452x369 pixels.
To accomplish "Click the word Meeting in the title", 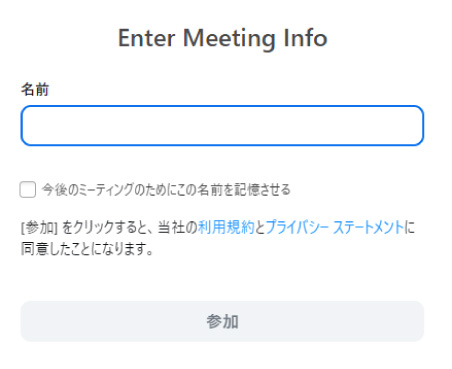I will pos(229,39).
